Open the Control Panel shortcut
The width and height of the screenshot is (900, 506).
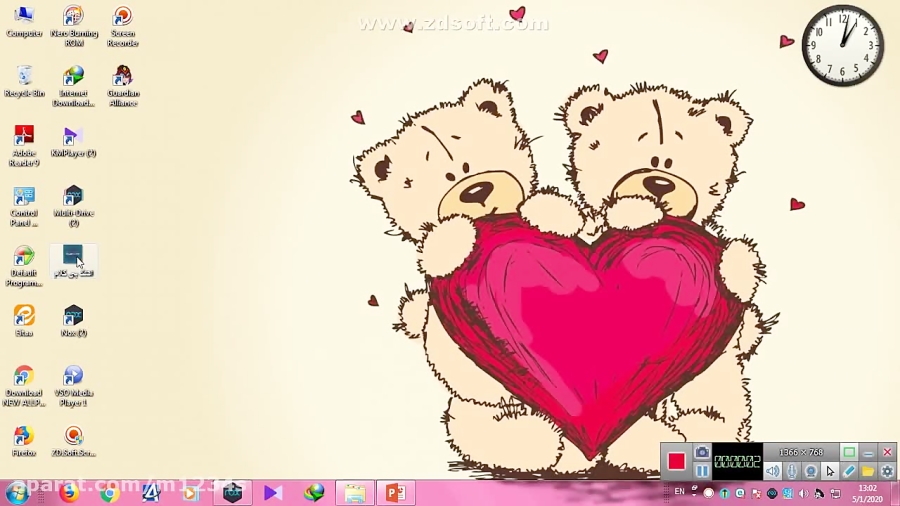(x=24, y=206)
